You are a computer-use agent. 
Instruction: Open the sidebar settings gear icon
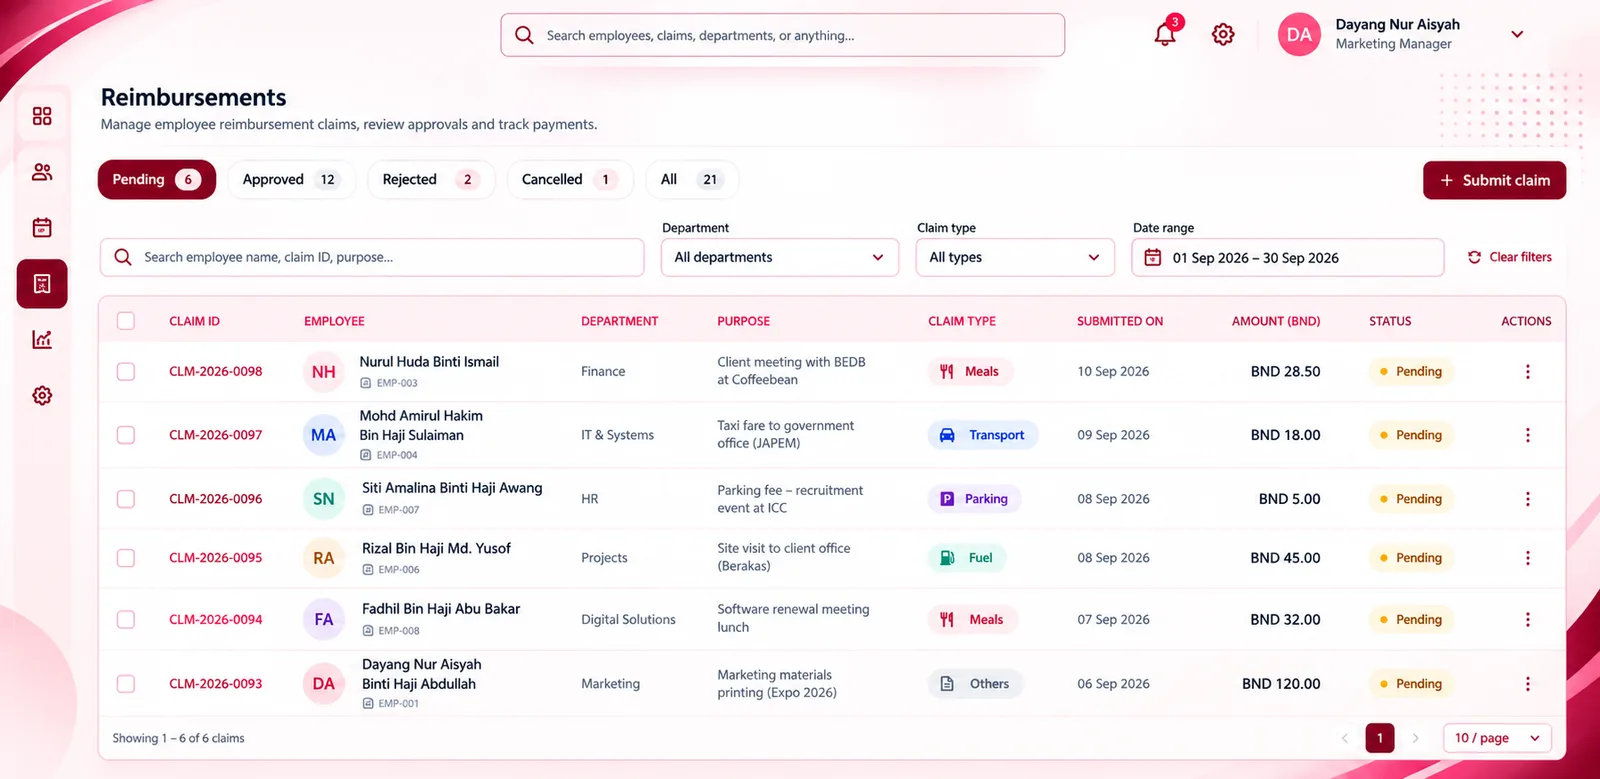[x=42, y=396]
